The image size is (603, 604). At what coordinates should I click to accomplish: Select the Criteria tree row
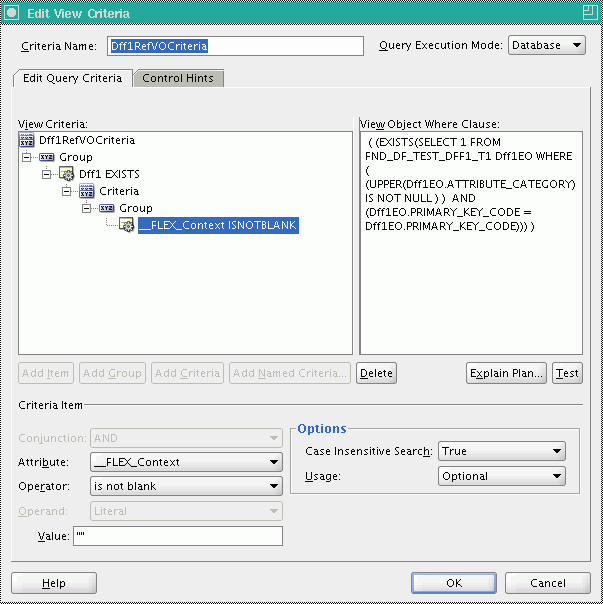(x=119, y=191)
